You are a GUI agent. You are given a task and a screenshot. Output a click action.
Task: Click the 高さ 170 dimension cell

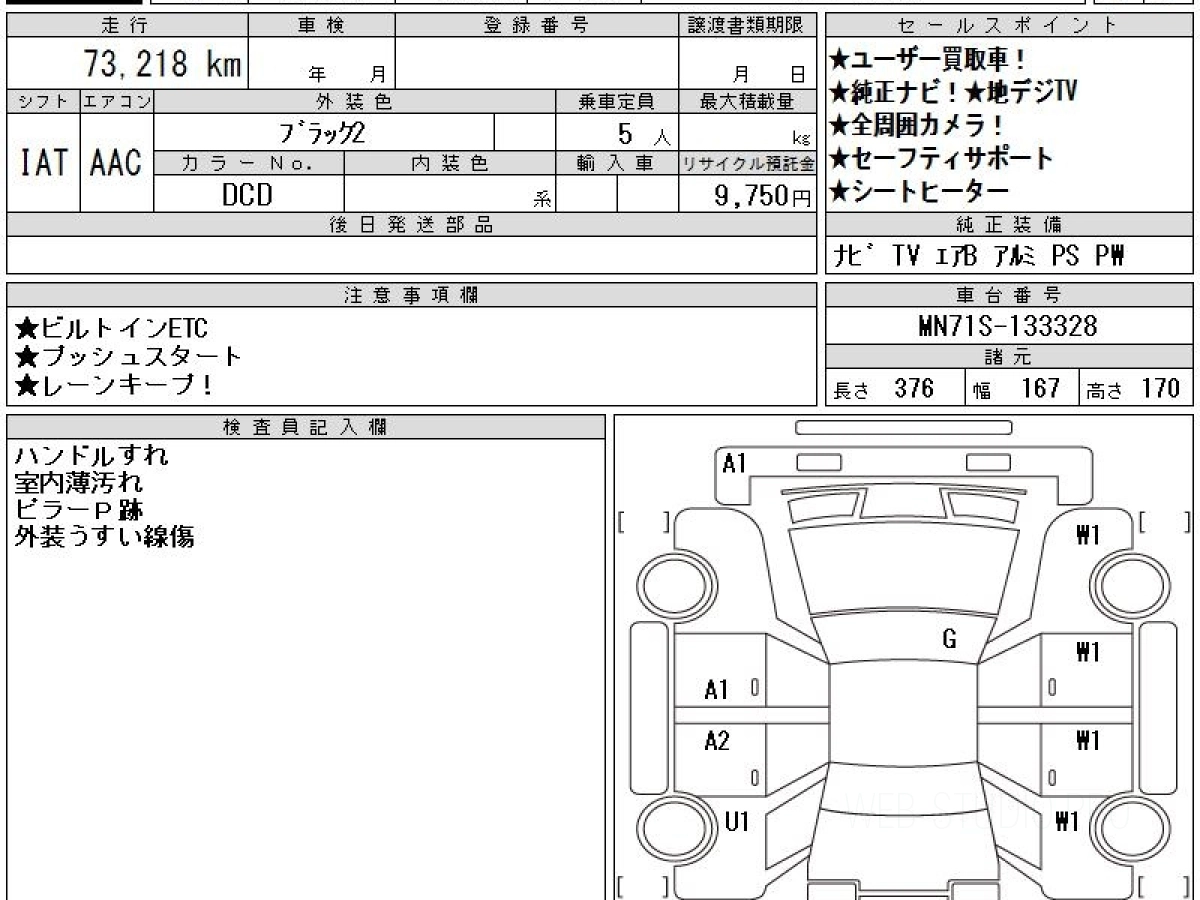[x=1136, y=388]
